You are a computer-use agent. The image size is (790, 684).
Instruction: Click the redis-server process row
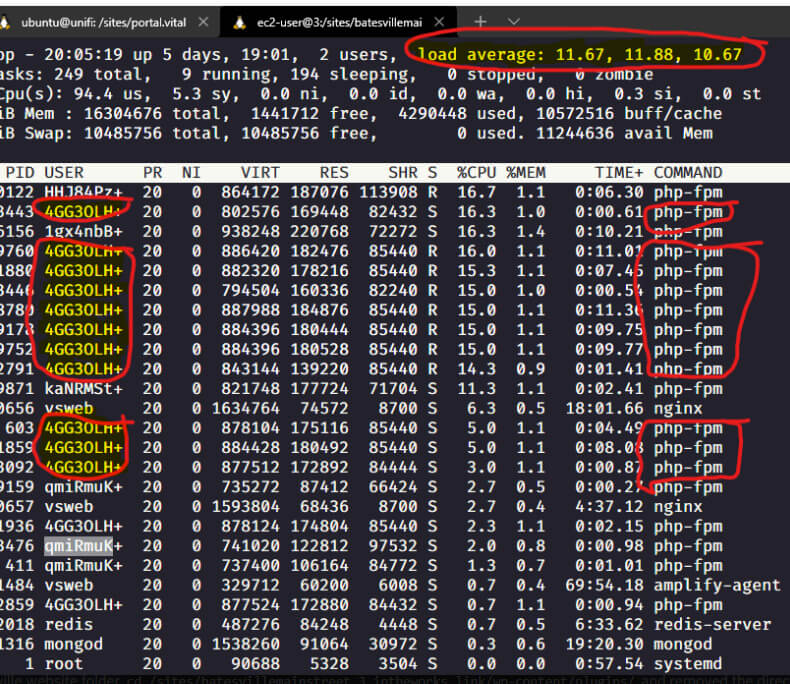pos(395,625)
